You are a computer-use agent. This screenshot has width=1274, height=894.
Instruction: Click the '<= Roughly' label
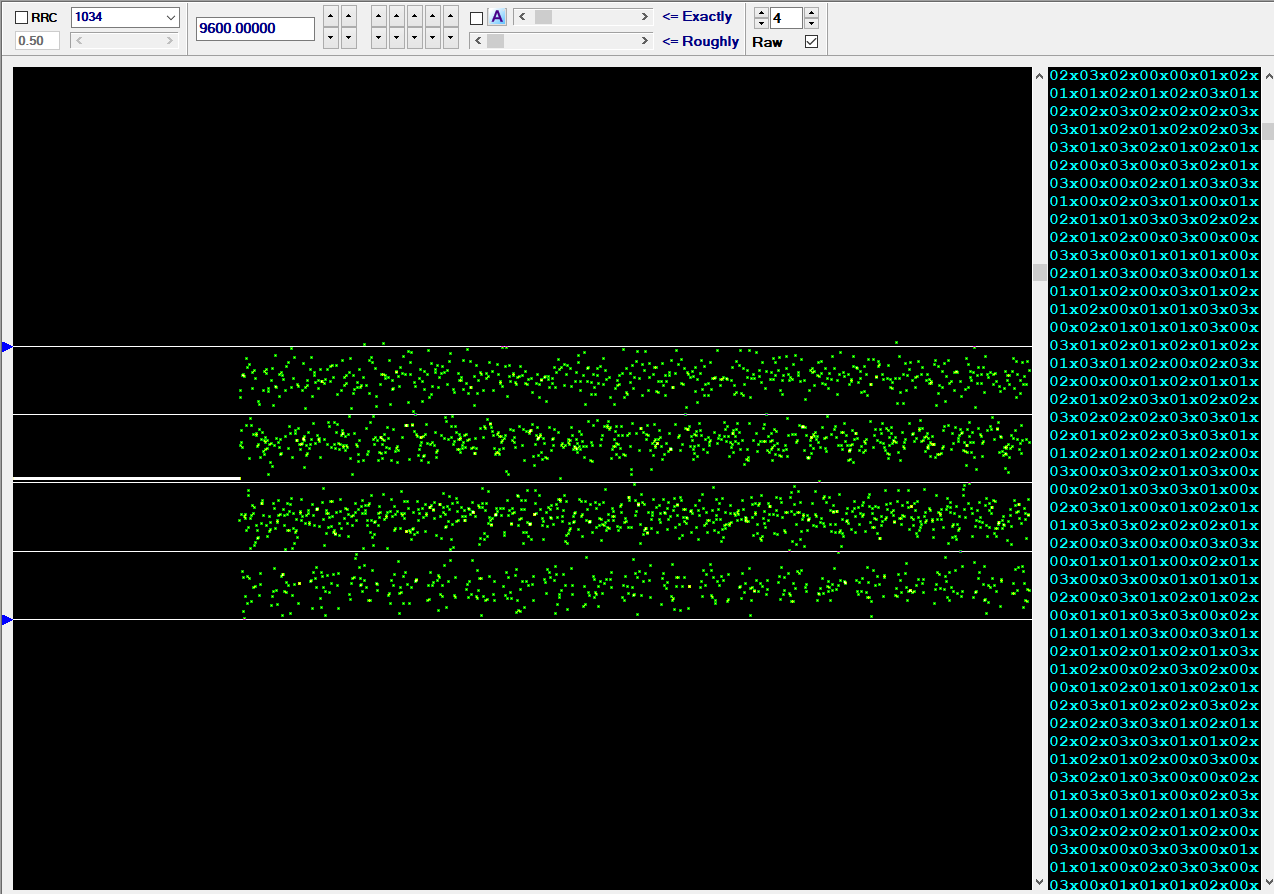click(700, 41)
